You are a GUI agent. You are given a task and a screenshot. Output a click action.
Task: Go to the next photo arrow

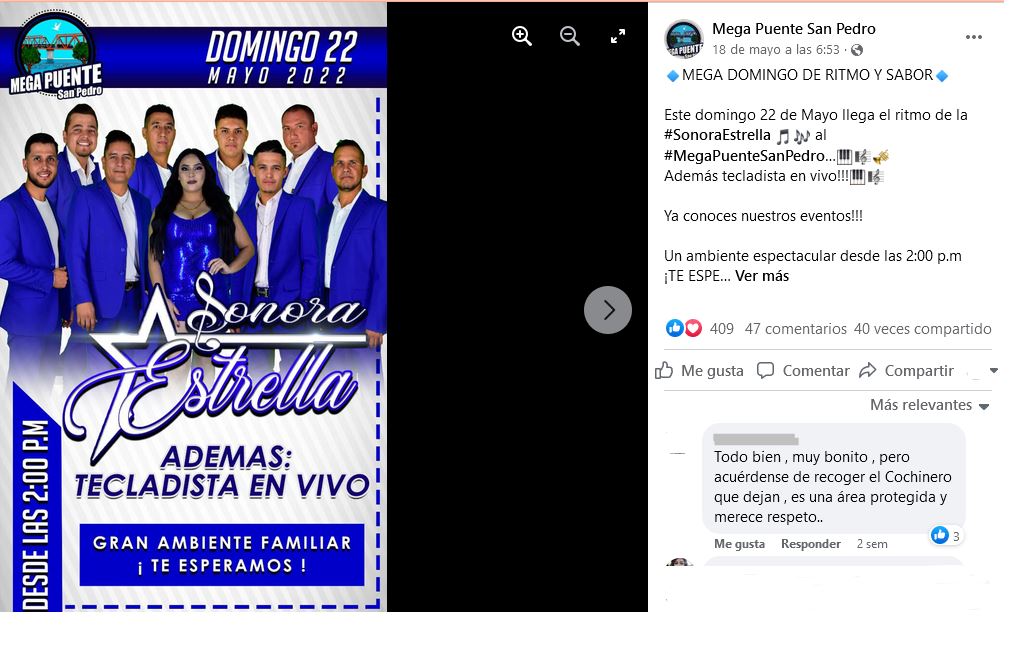click(x=608, y=310)
